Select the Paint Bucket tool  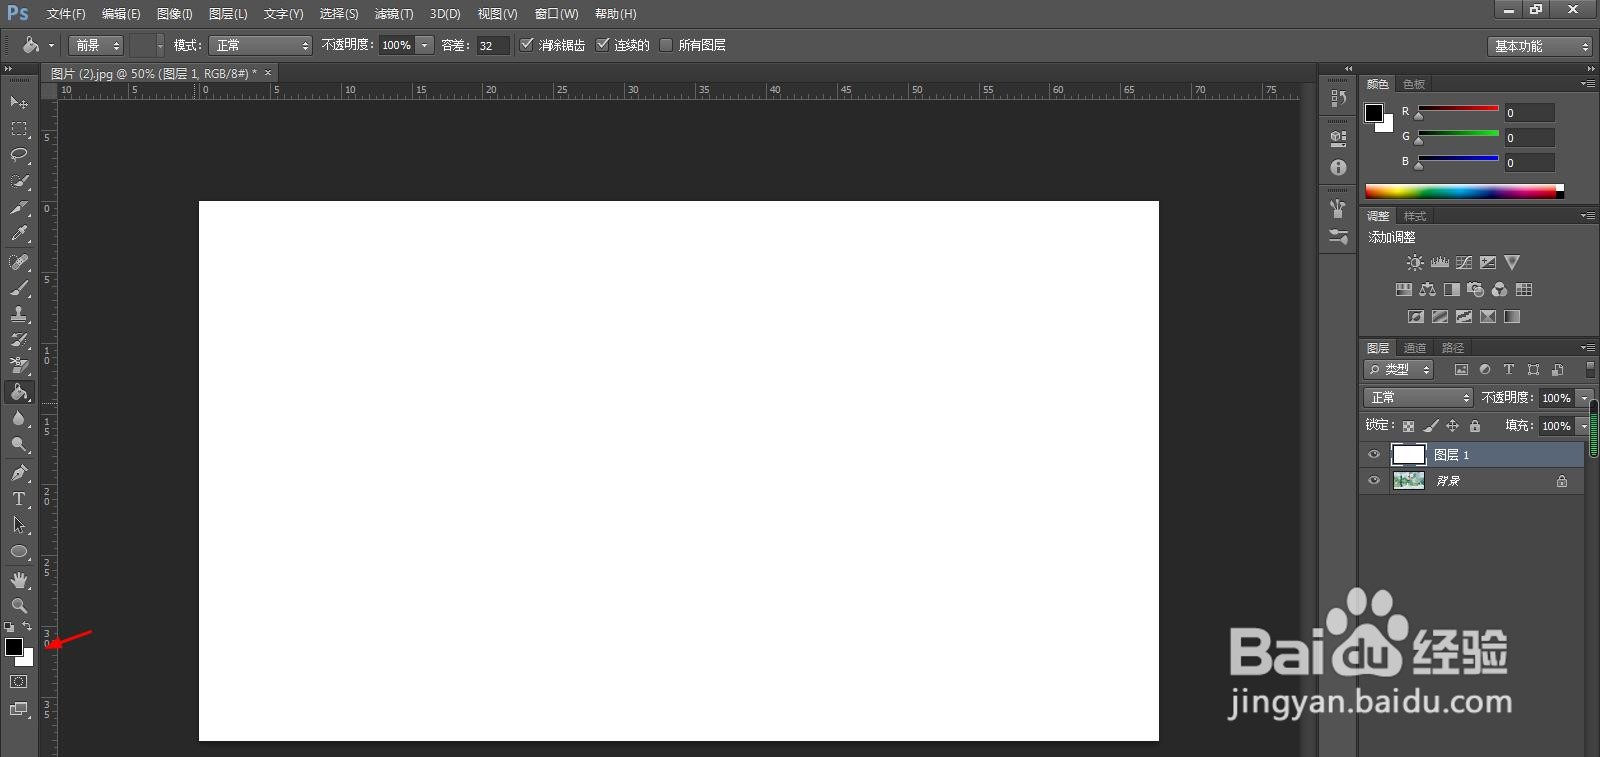pos(19,392)
